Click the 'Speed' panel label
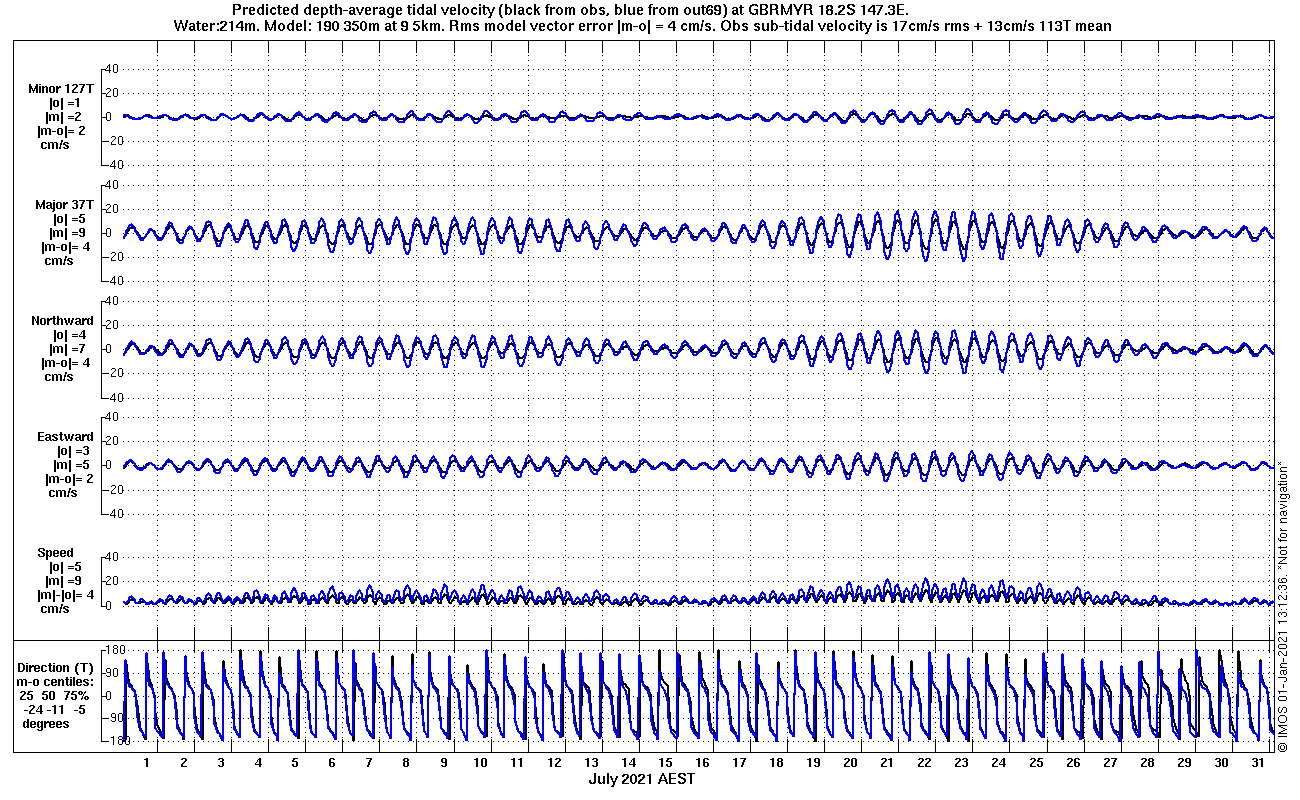 55,553
